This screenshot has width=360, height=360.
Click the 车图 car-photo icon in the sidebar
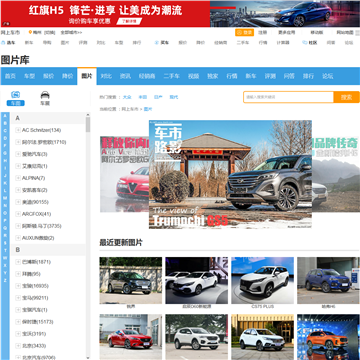[x=16, y=95]
